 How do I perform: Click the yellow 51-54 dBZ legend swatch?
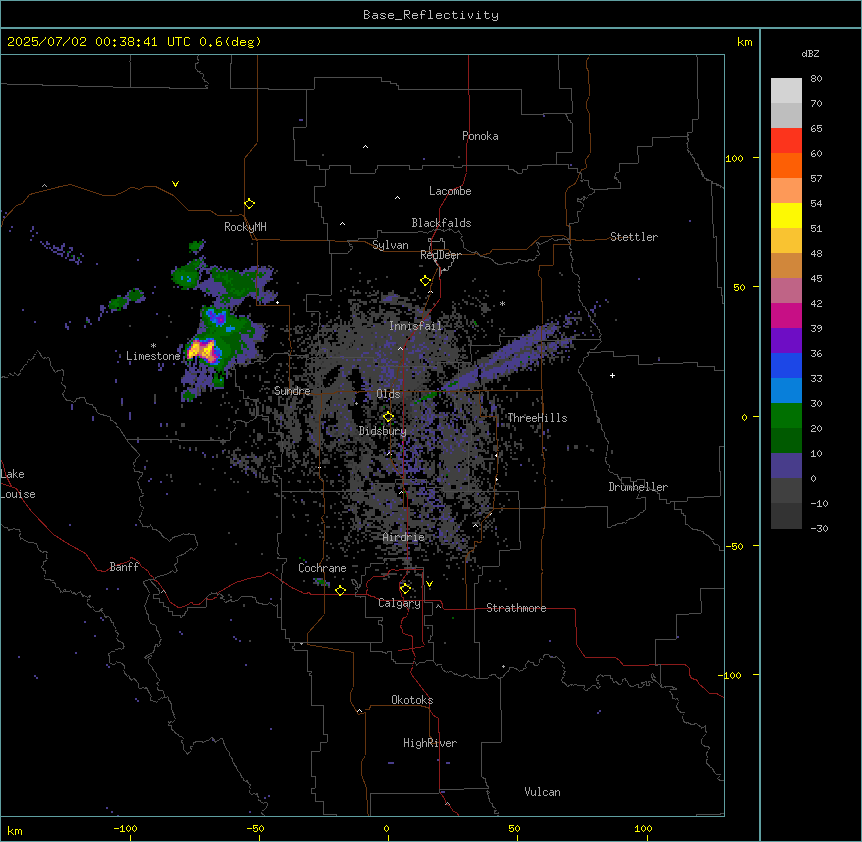click(786, 215)
